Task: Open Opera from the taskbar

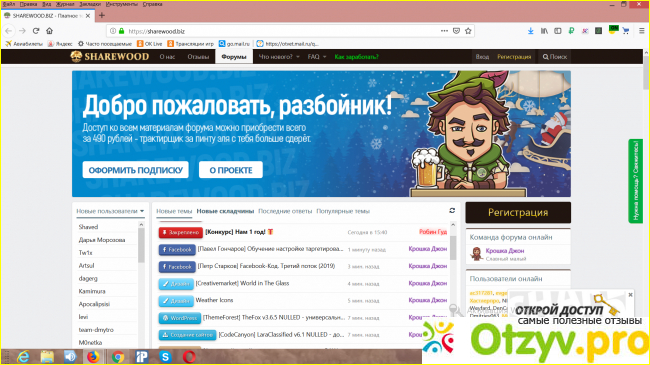Action: [x=189, y=357]
